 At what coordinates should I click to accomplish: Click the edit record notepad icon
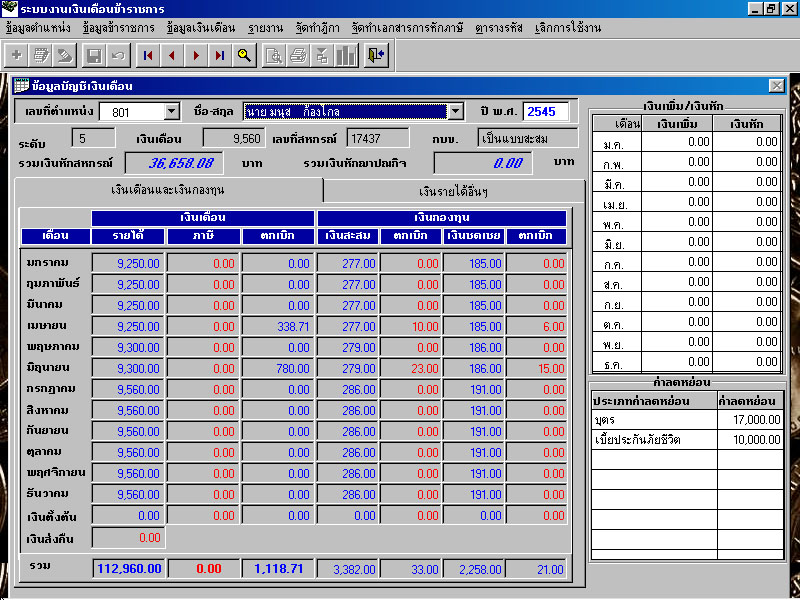[41, 55]
